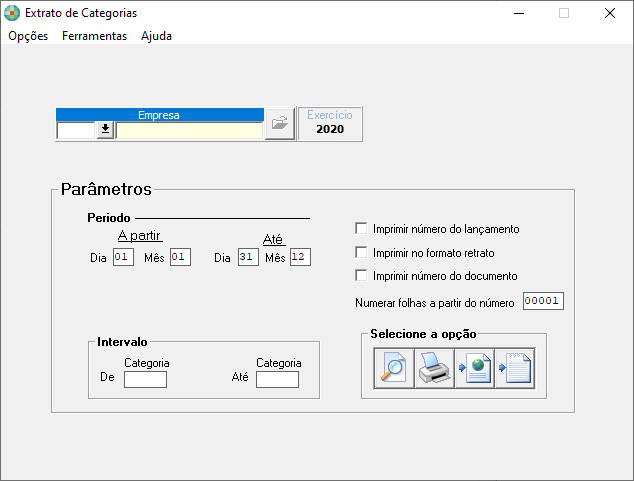Enable Imprimir número do lançamento
This screenshot has width=634, height=481.
[362, 229]
